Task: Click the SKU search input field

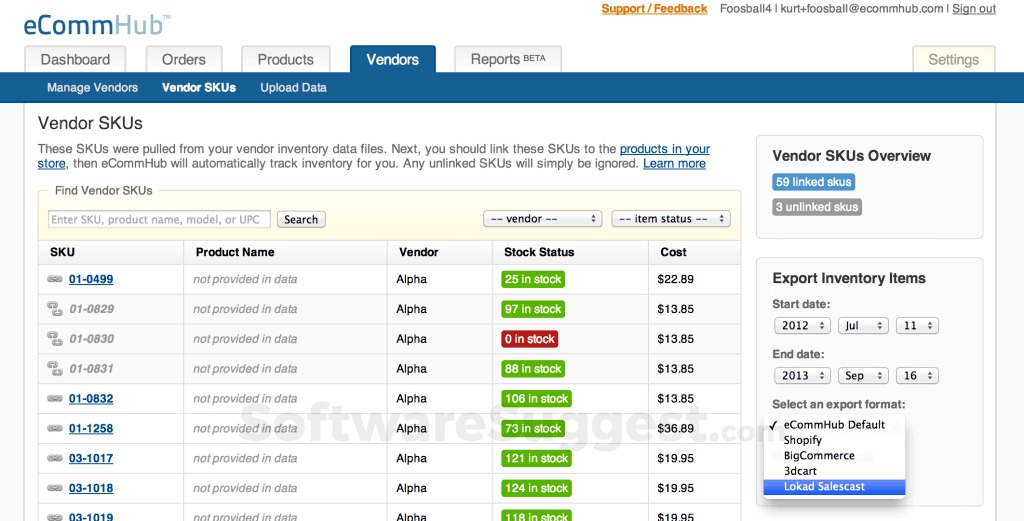Action: coord(159,220)
